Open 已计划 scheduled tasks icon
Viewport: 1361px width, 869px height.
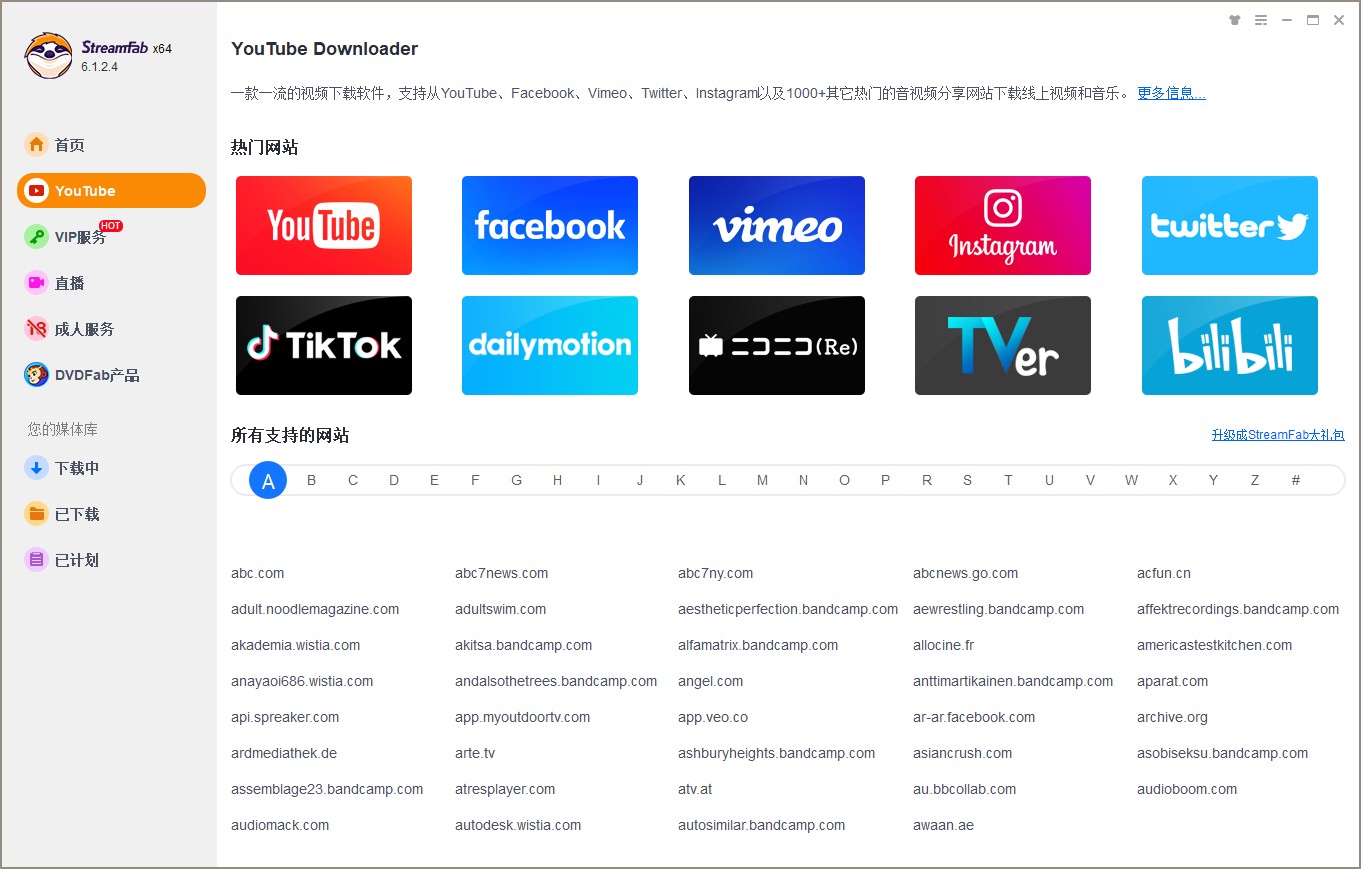coord(37,560)
